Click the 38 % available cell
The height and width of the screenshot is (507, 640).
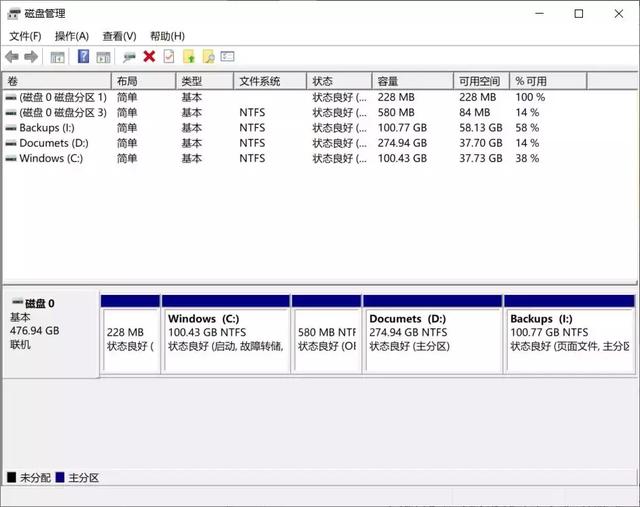point(527,158)
